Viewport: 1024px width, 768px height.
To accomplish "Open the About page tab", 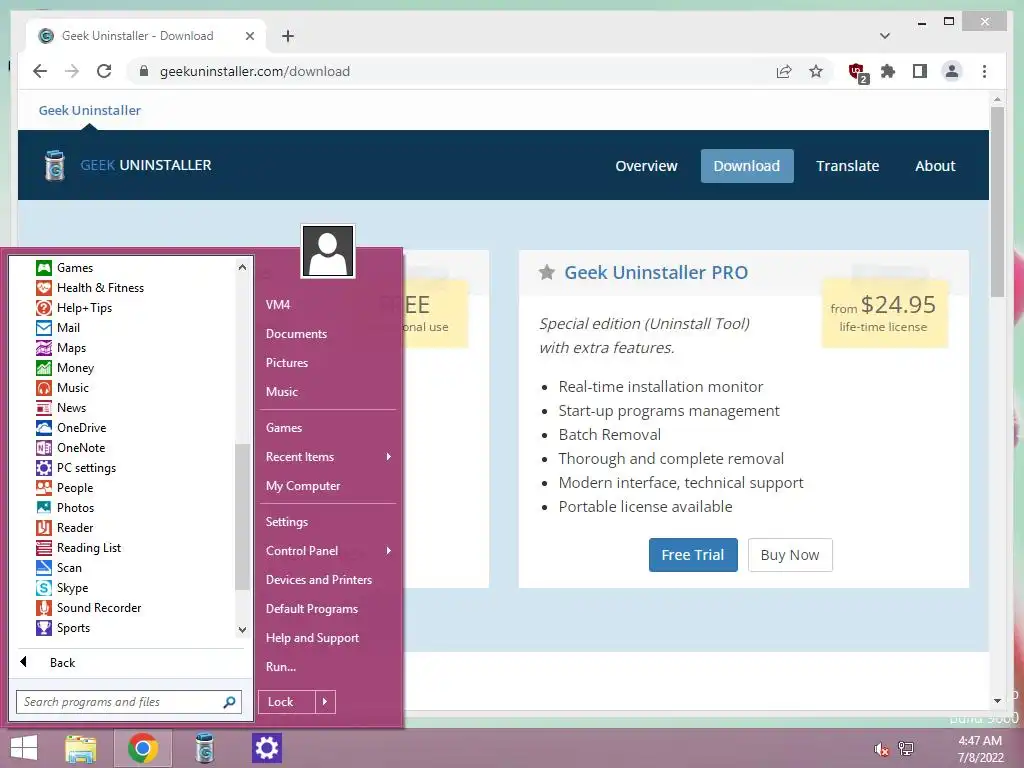I will click(935, 166).
